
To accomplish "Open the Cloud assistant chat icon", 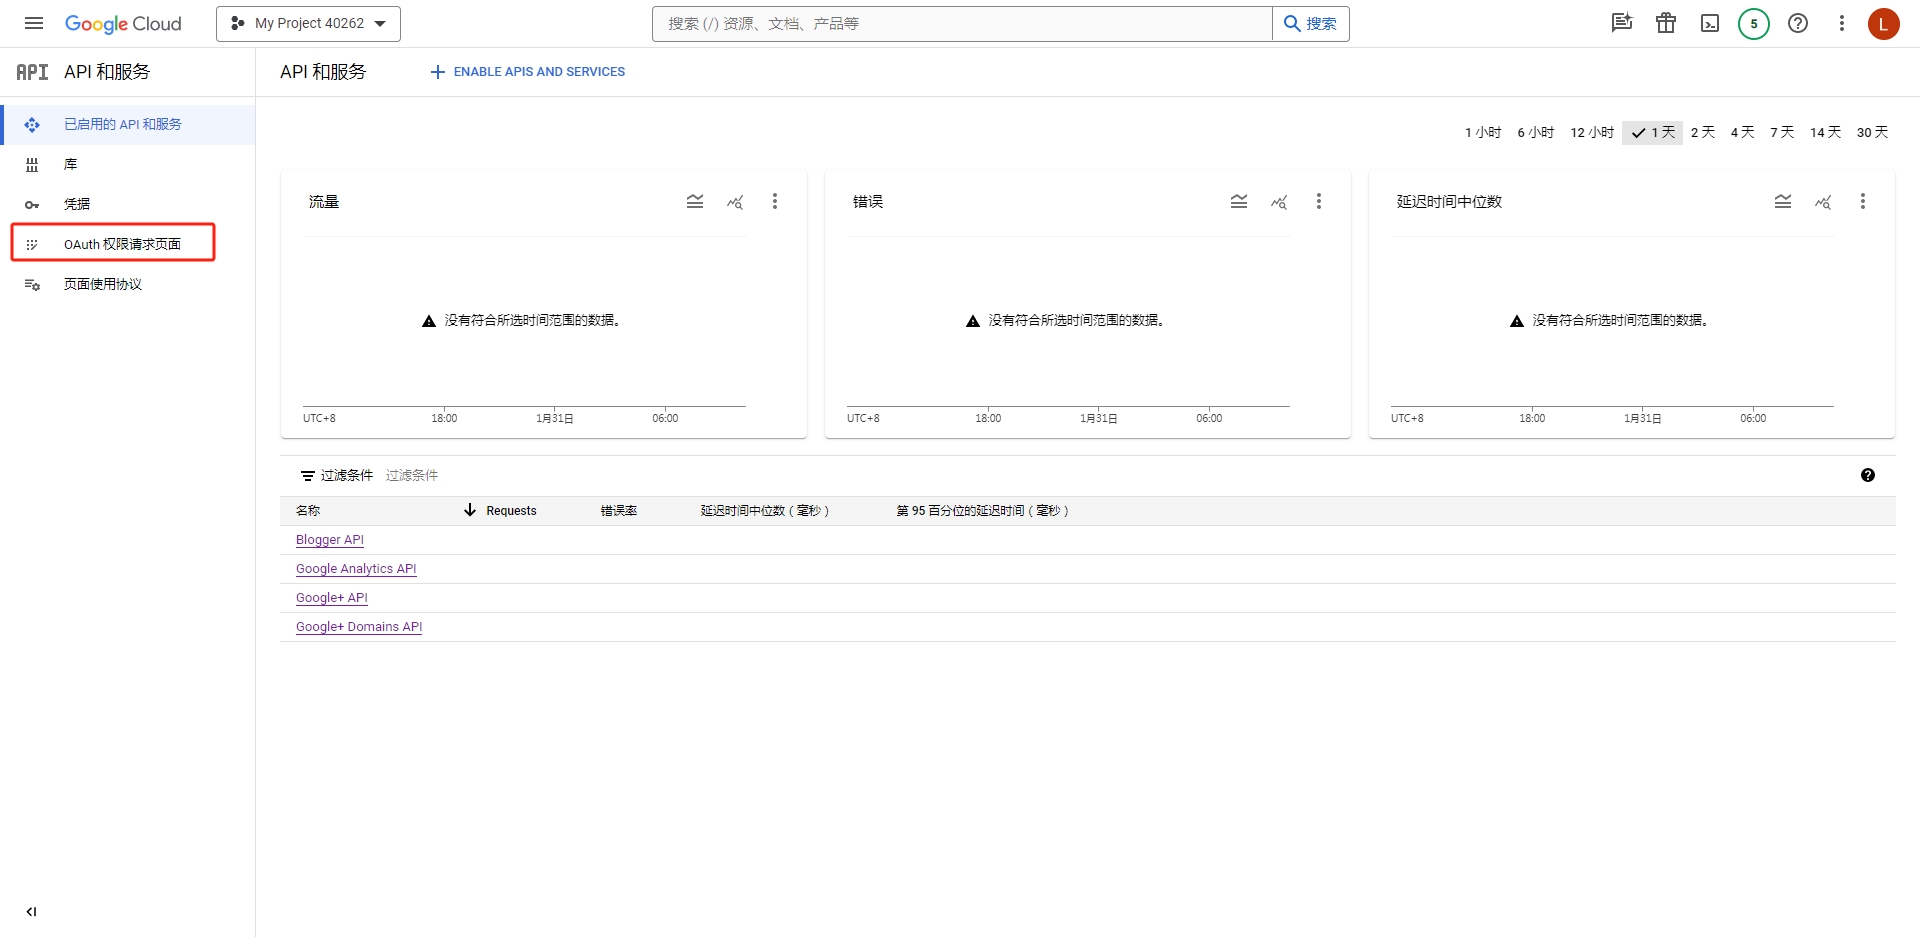I will coord(1621,23).
